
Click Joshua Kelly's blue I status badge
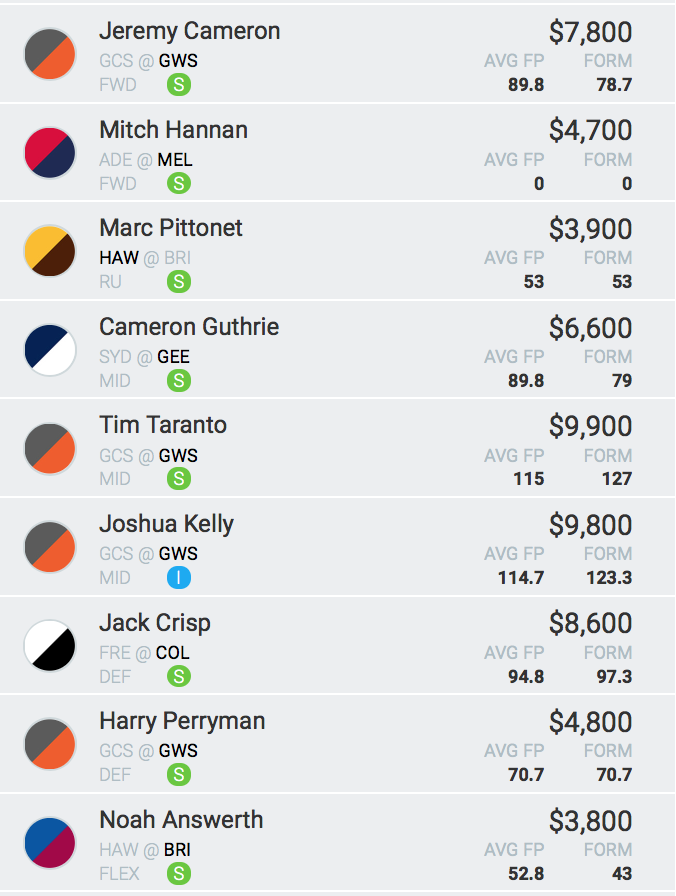pyautogui.click(x=179, y=578)
